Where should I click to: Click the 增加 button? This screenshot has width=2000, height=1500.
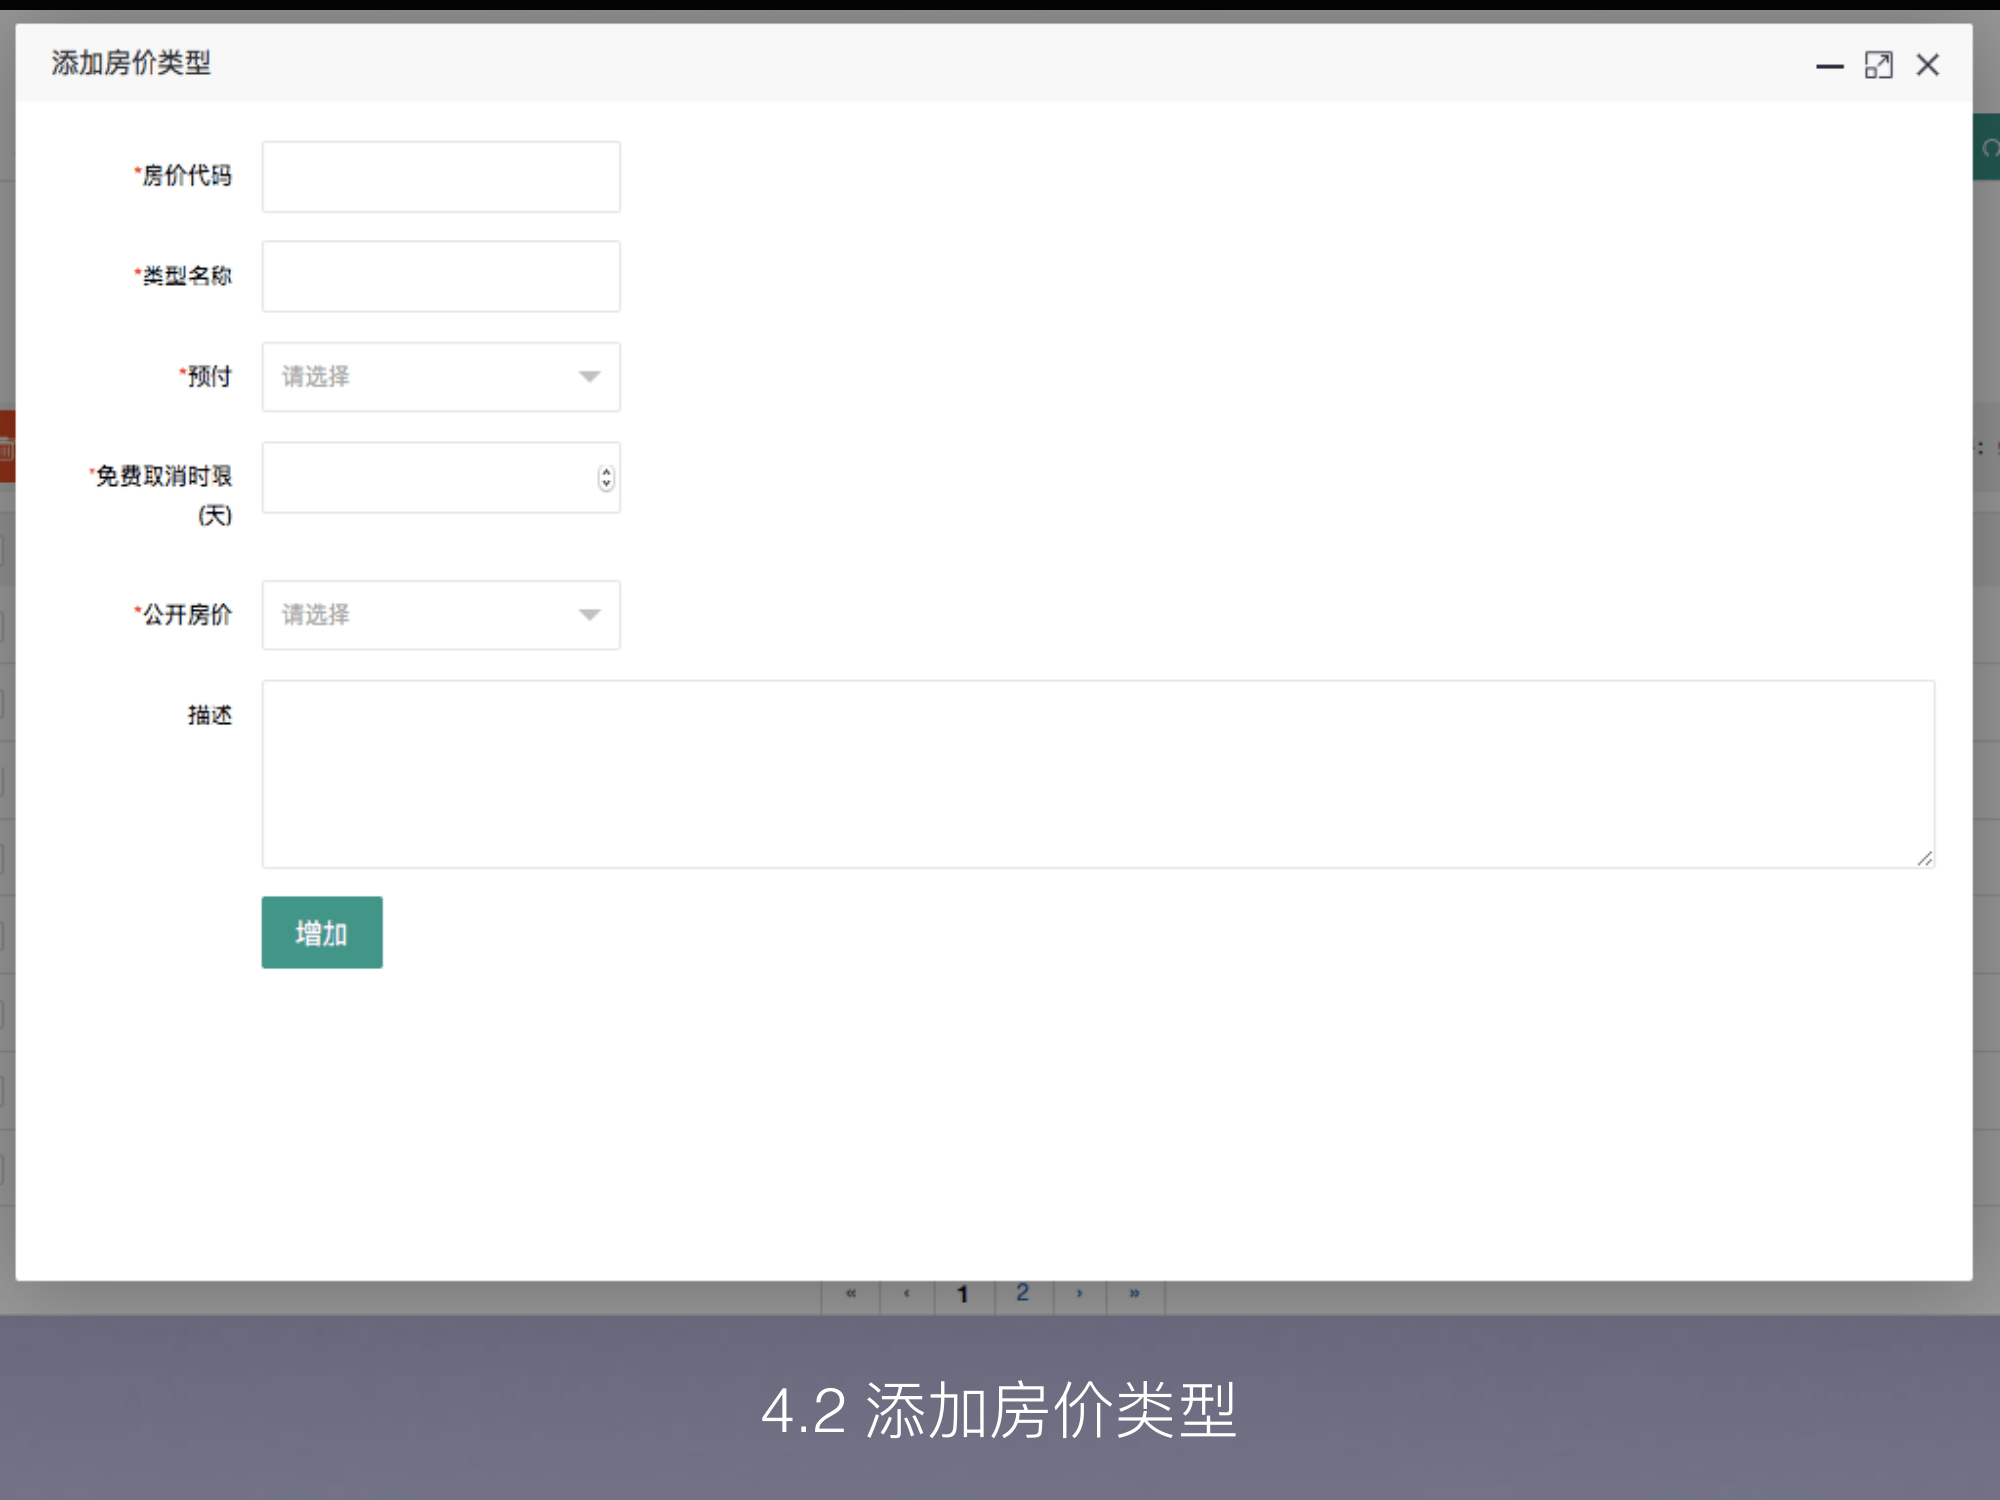(321, 932)
